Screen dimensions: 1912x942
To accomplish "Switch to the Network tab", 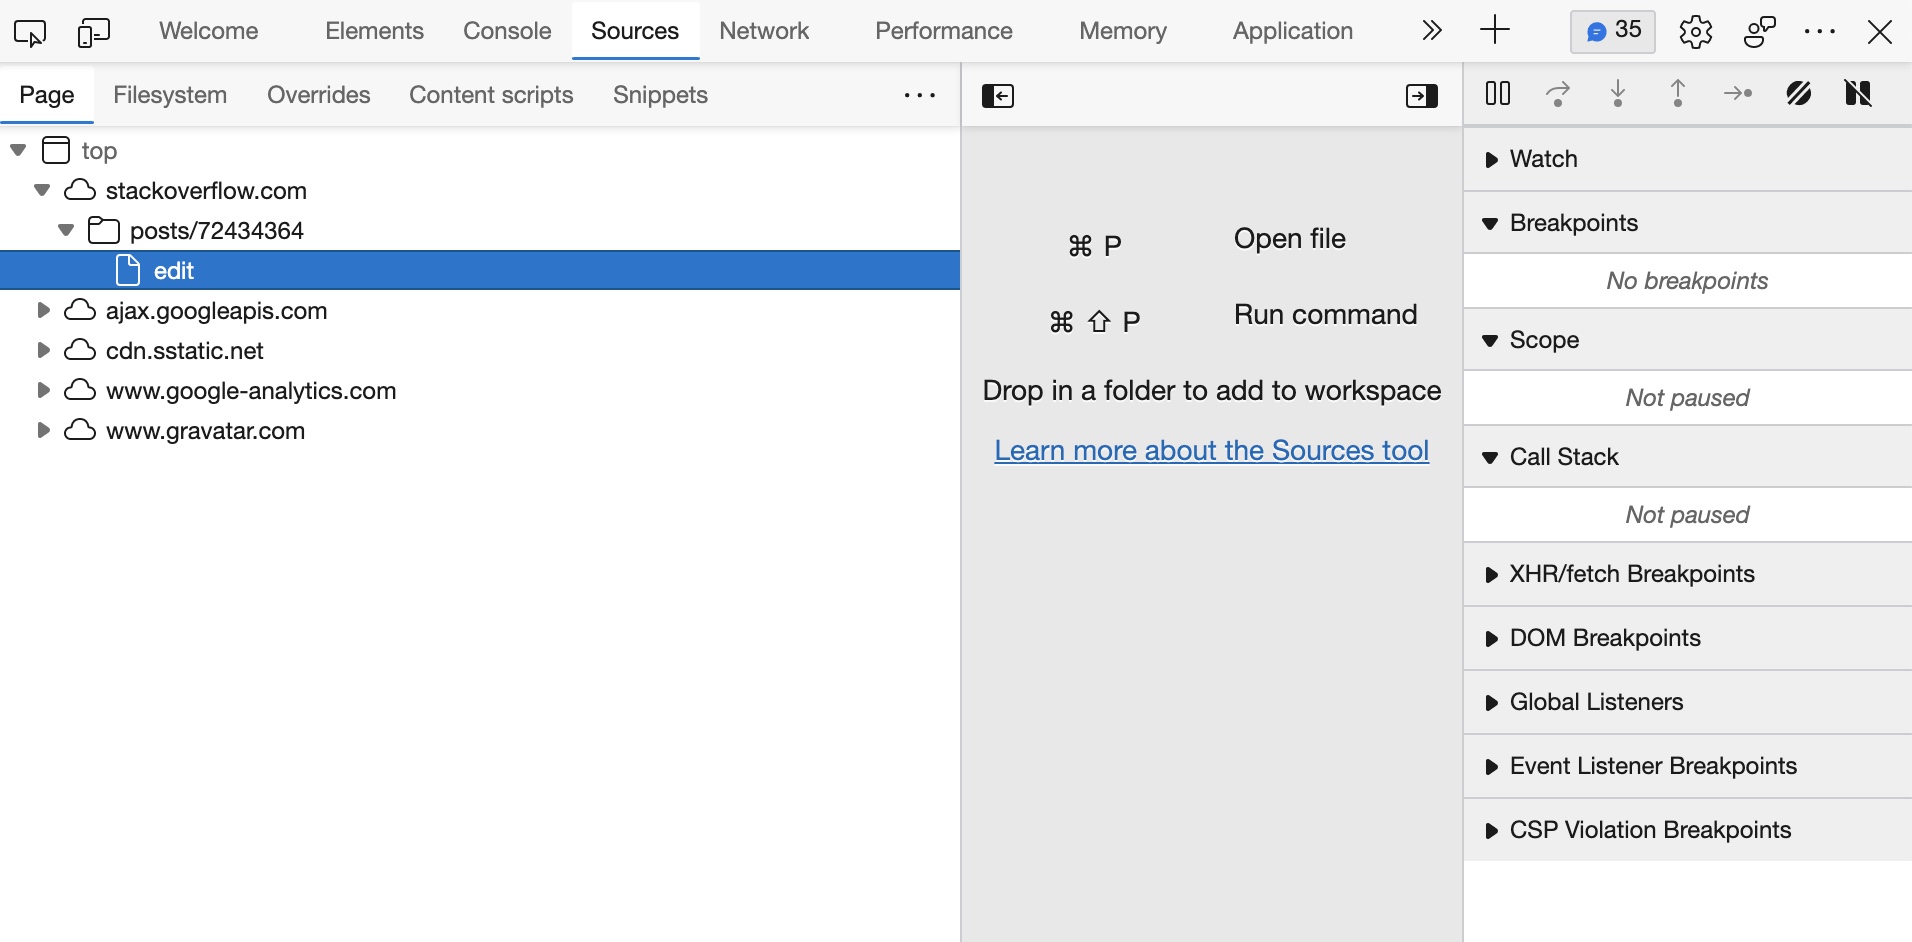I will (x=764, y=31).
